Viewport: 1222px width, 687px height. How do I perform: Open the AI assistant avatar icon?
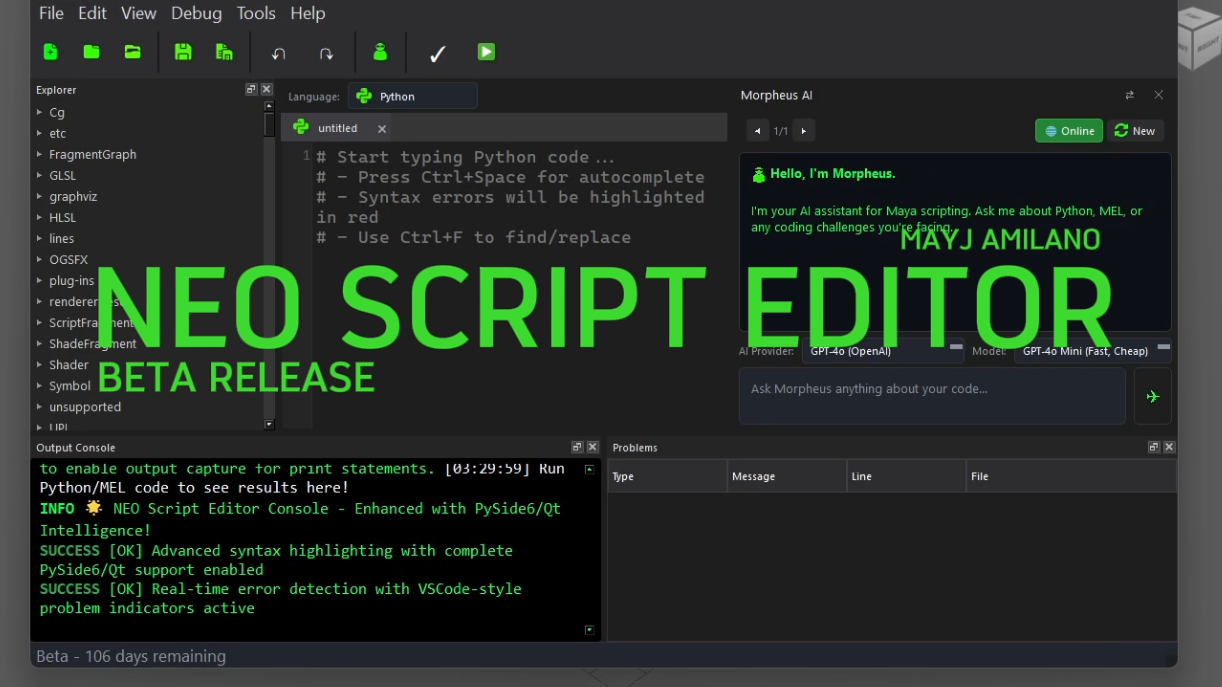(380, 51)
